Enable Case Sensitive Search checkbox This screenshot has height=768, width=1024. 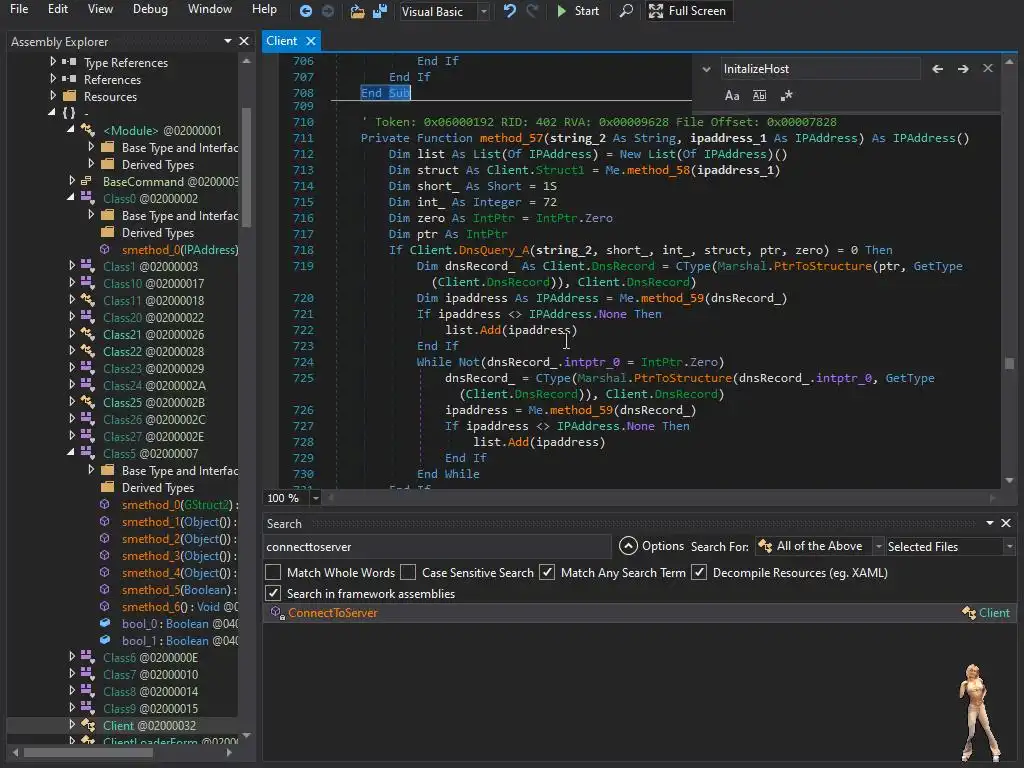408,573
